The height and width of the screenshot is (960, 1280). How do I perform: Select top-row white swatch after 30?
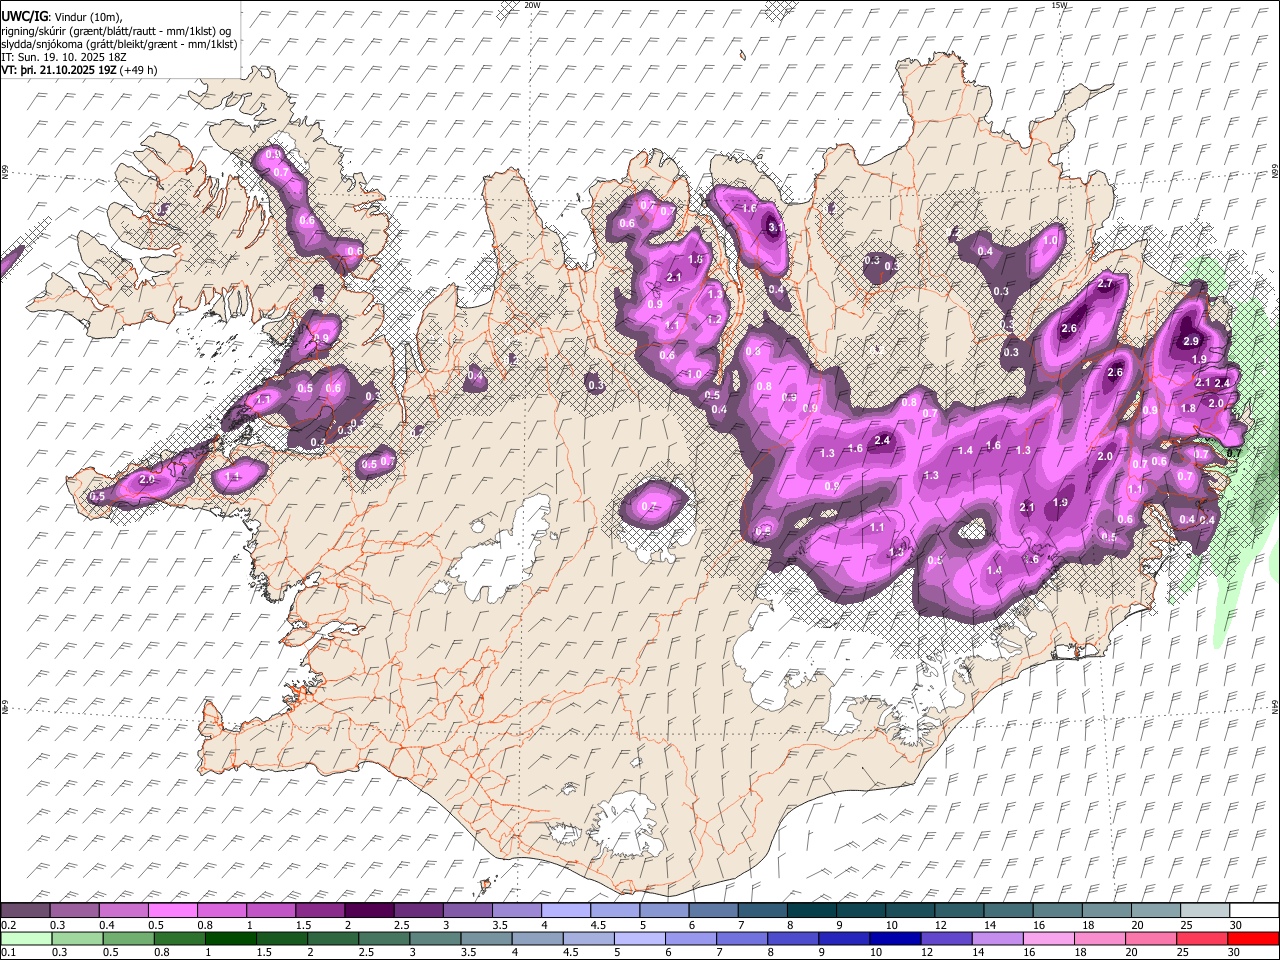click(x=1254, y=910)
